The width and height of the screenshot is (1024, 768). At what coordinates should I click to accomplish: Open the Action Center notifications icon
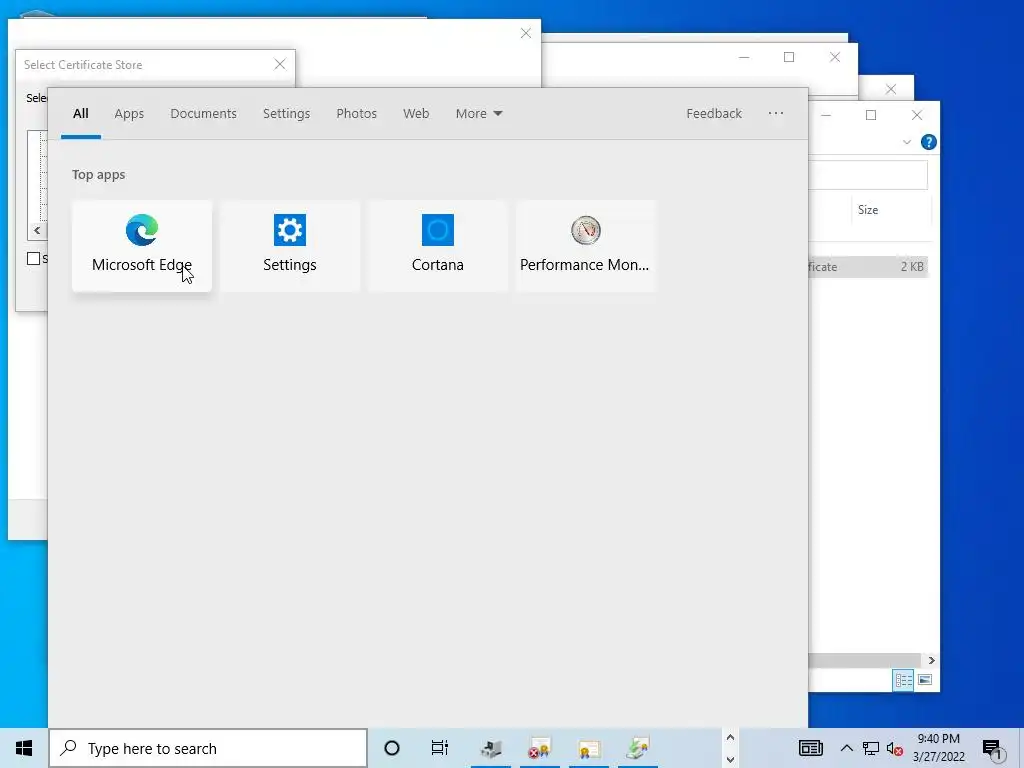993,750
